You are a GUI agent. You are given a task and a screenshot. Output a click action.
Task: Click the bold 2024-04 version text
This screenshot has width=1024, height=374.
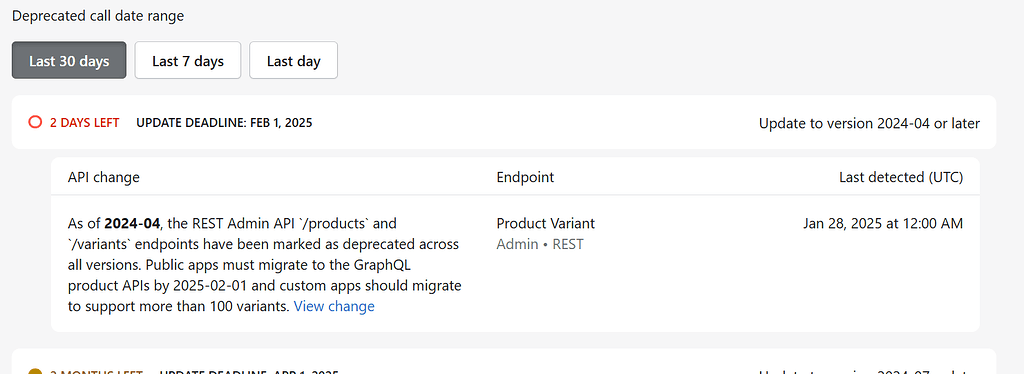[x=132, y=223]
